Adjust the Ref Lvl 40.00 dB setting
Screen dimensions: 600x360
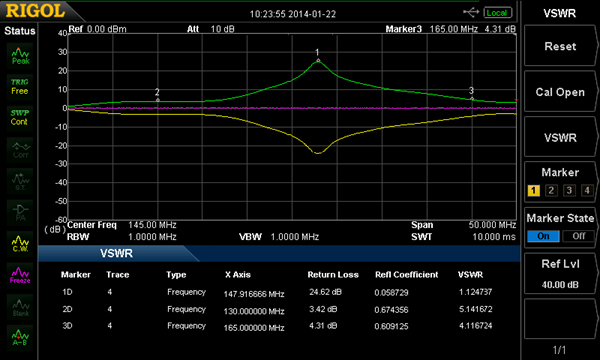(x=560, y=274)
